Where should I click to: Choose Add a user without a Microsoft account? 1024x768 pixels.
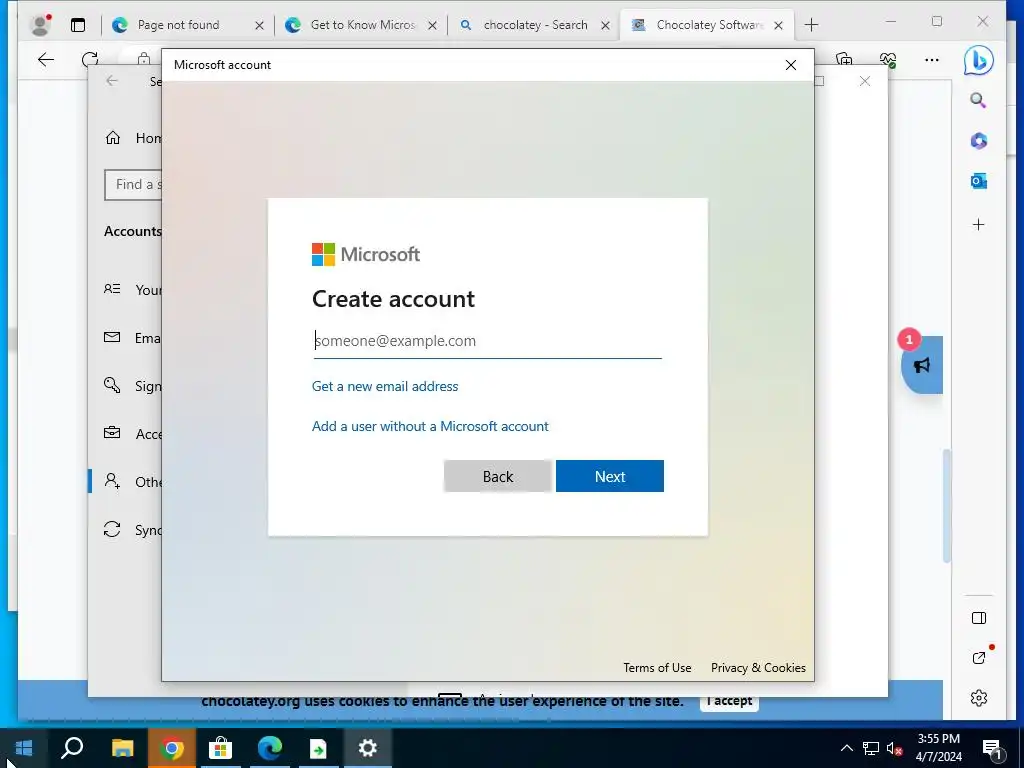point(430,426)
